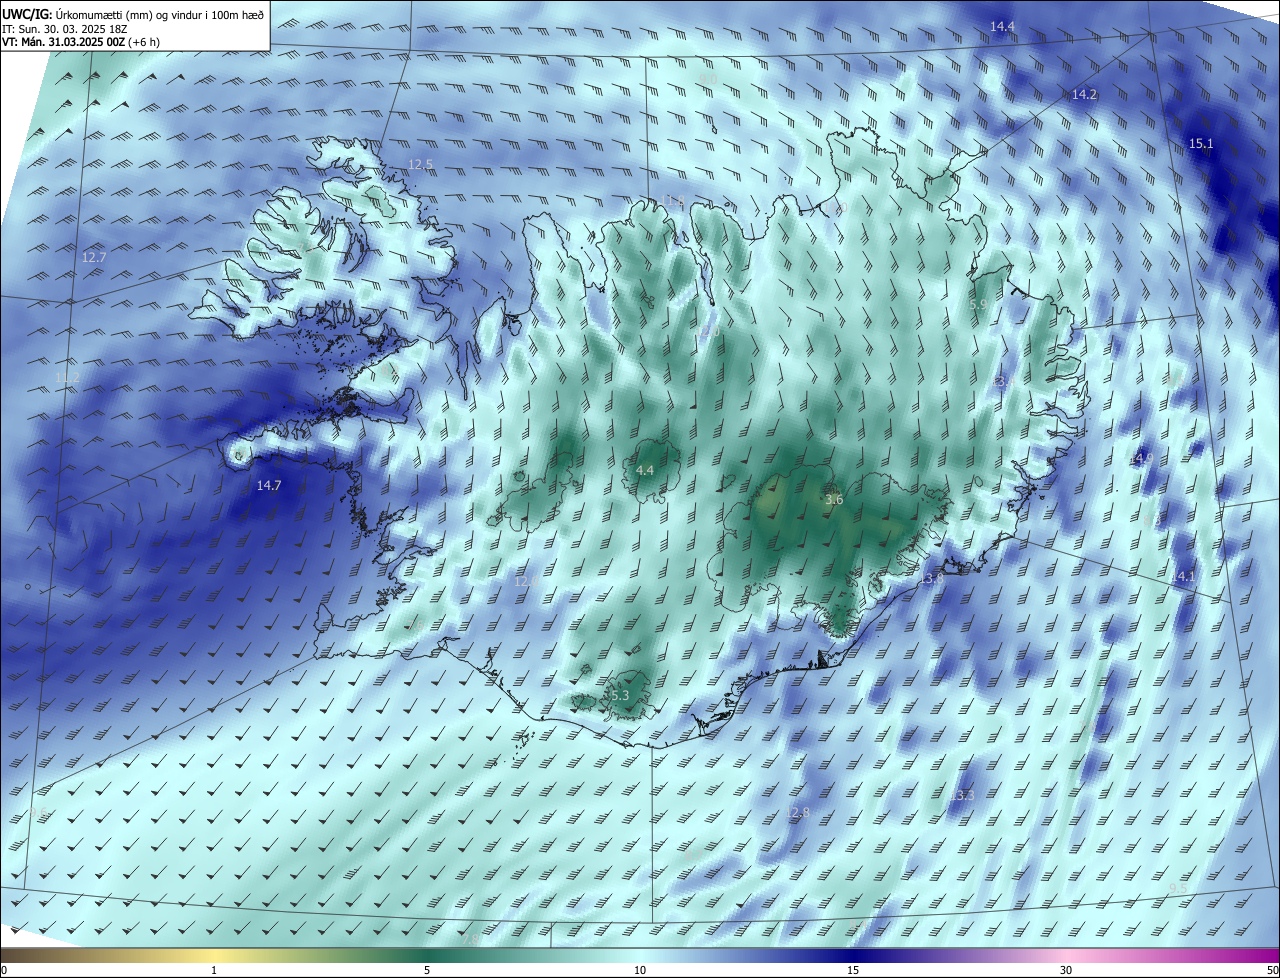Click the 14.2 value label on the map
The height and width of the screenshot is (978, 1280).
(x=1084, y=95)
